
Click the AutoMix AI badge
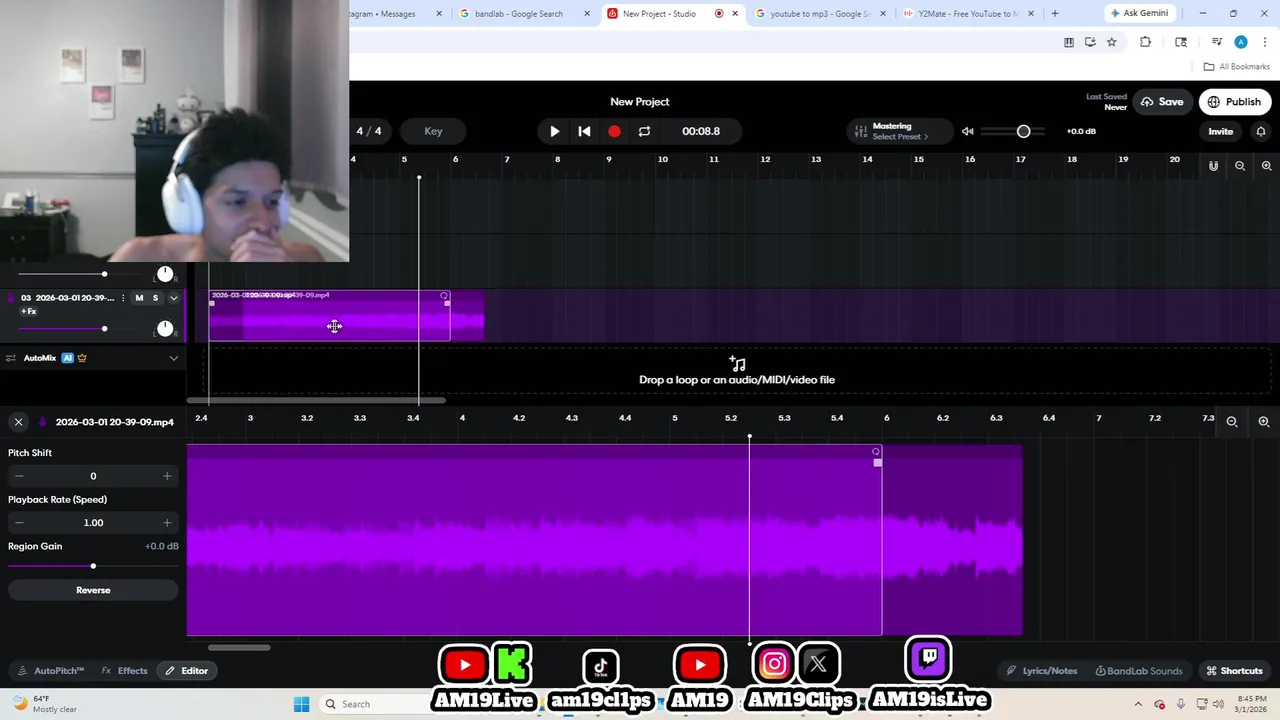(x=68, y=358)
